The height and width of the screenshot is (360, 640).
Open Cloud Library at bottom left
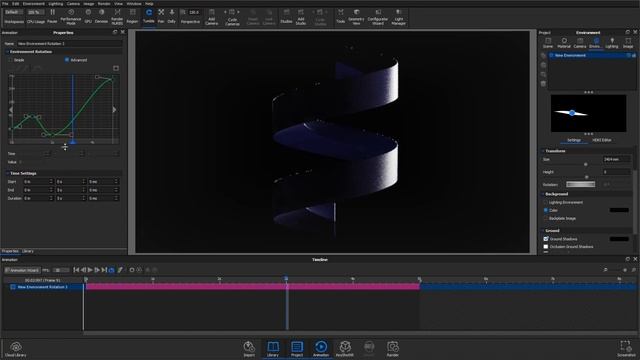pos(16,349)
